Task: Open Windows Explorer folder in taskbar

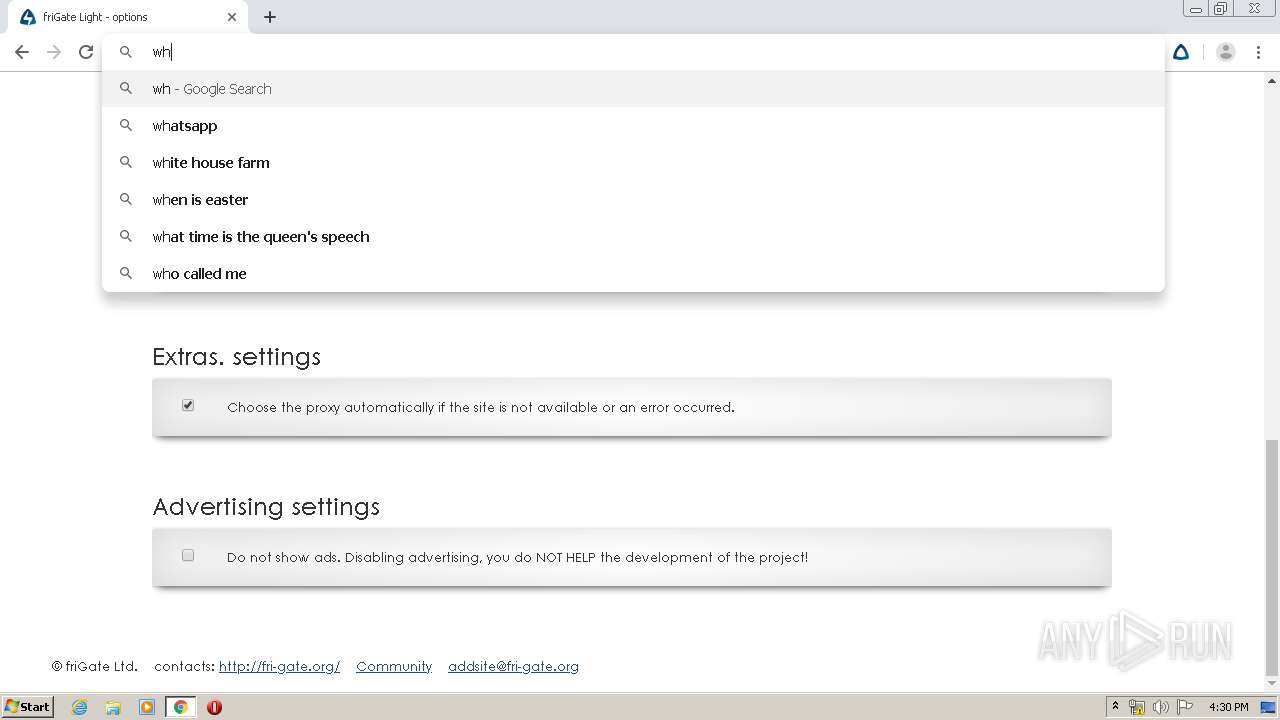Action: point(113,707)
